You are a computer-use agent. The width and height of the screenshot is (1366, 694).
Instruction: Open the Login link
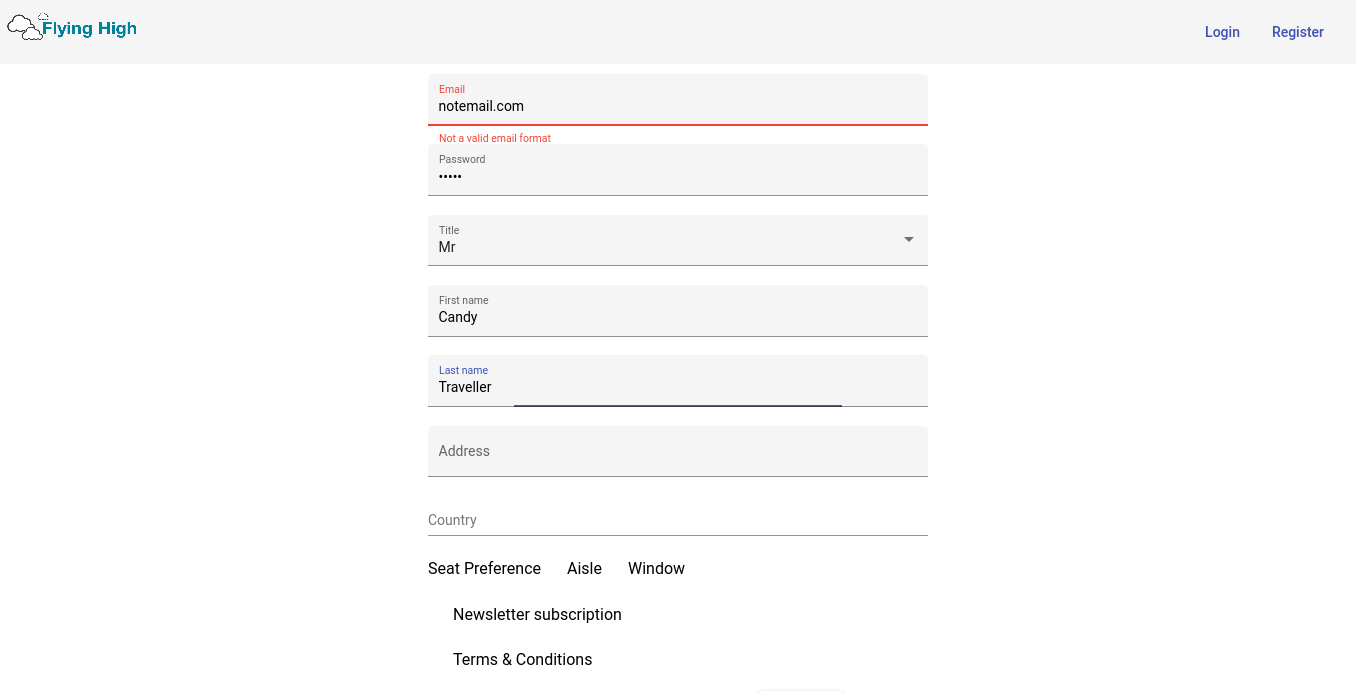pos(1222,32)
